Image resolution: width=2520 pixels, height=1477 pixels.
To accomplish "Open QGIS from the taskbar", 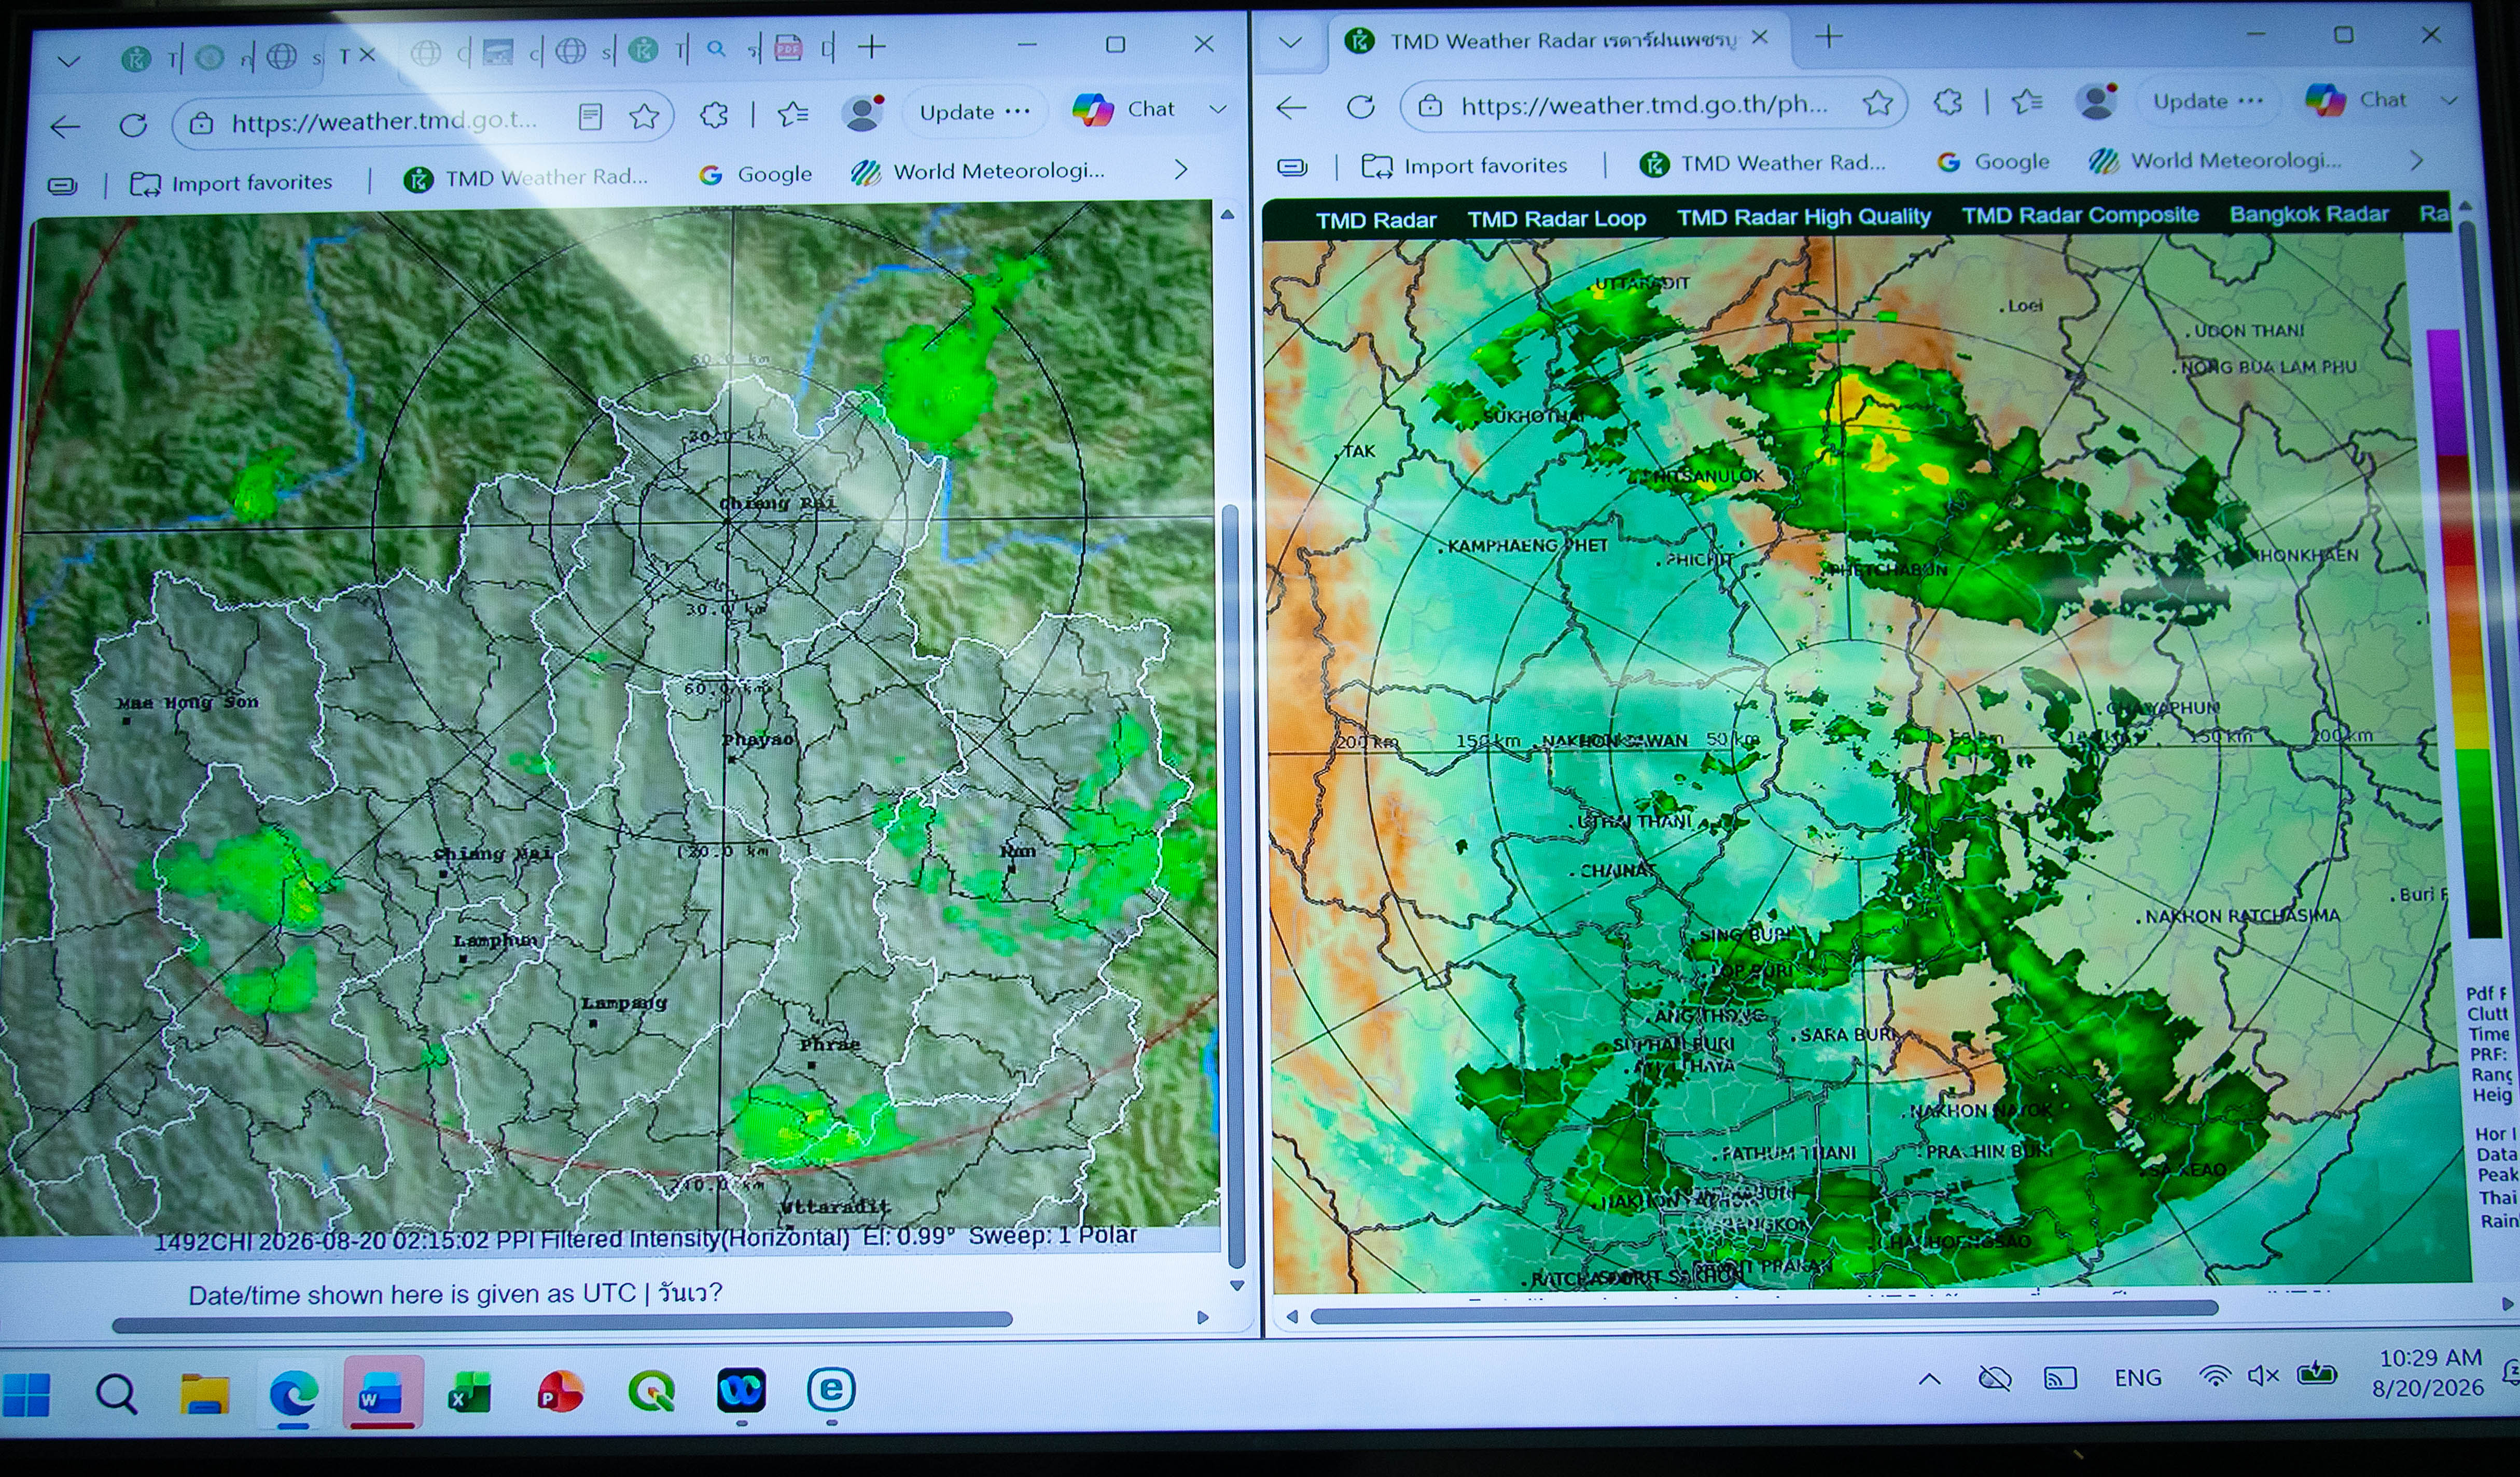I will coord(651,1390).
